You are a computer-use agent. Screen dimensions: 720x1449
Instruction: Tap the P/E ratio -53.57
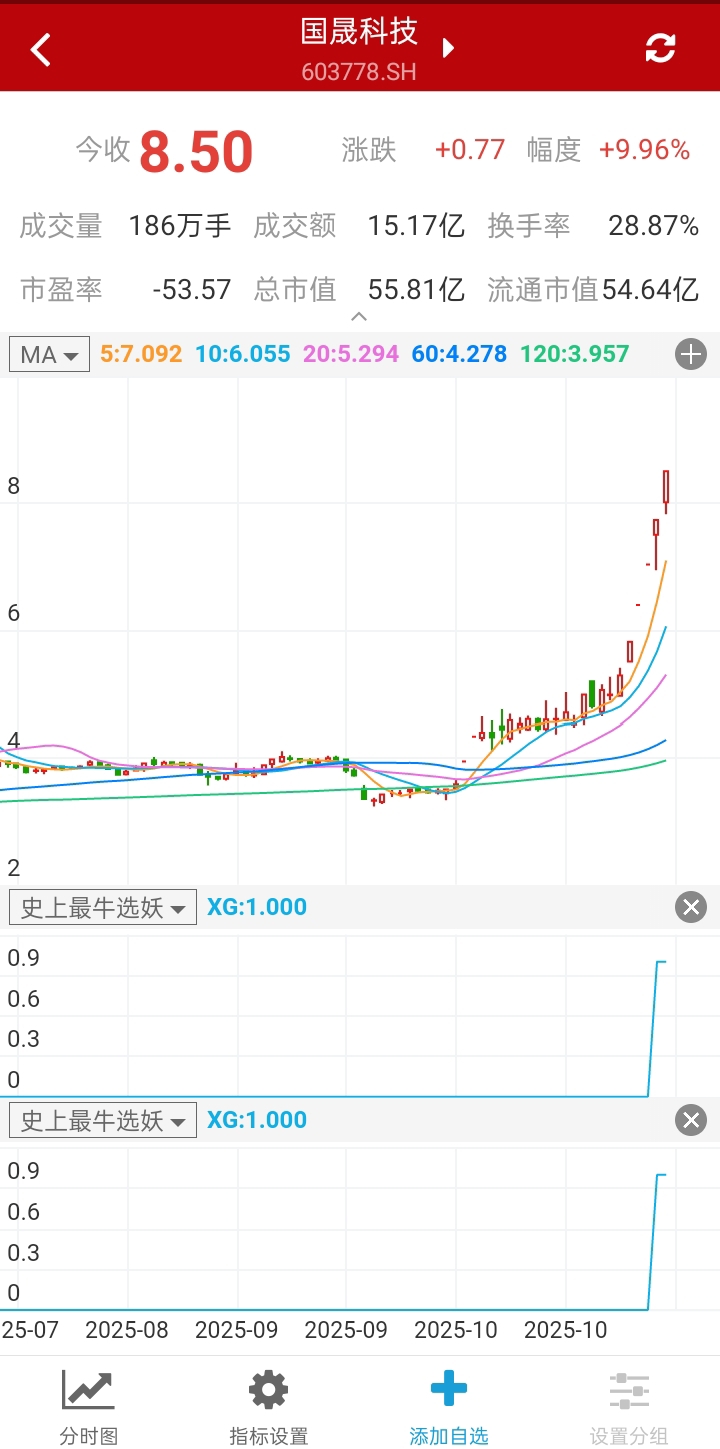coord(192,290)
